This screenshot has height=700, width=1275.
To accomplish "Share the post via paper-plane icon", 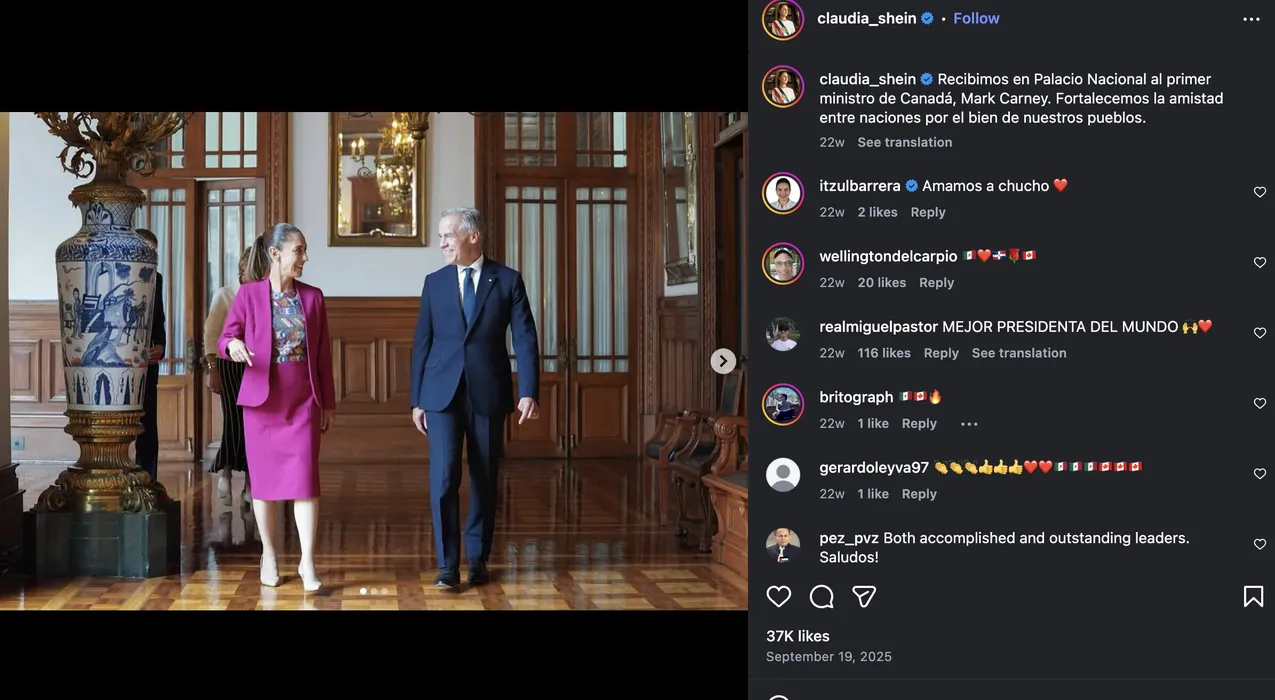I will 864,597.
